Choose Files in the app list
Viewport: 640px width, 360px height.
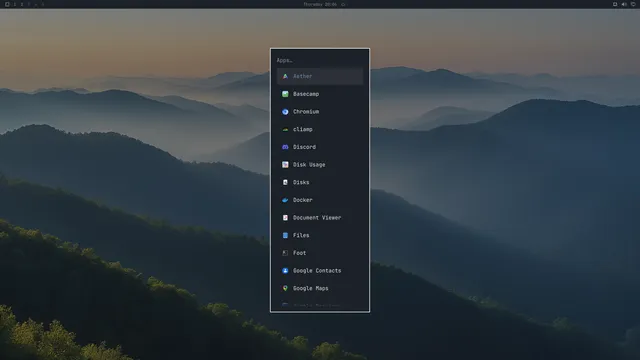click(320, 235)
